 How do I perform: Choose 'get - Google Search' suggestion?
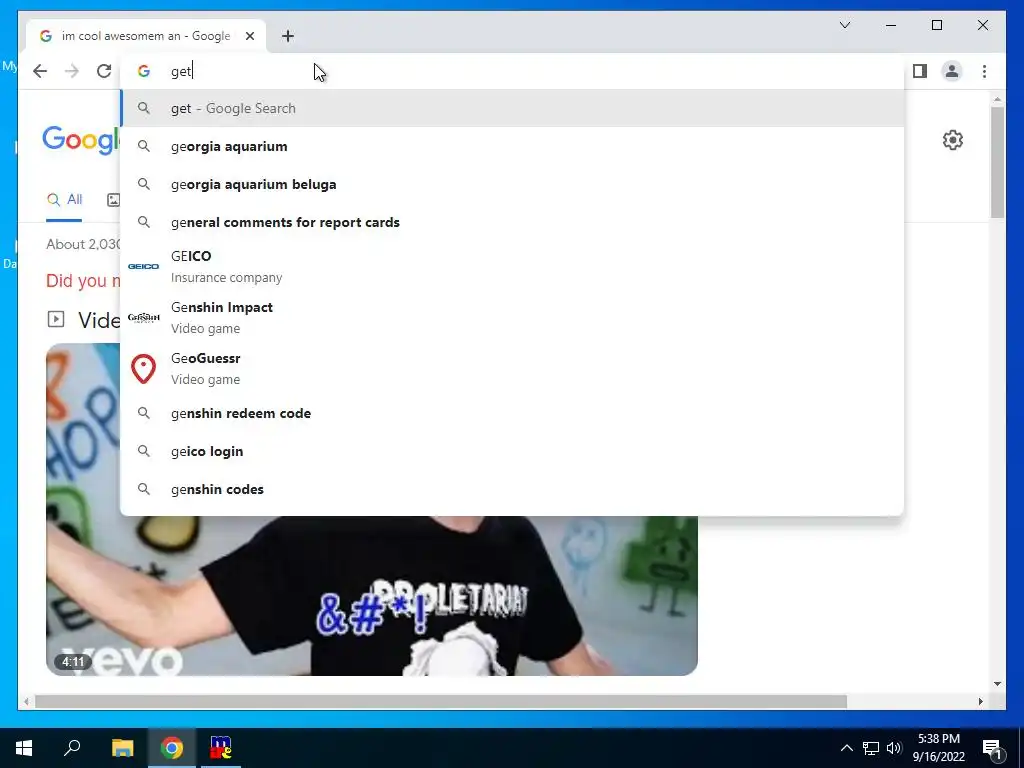point(513,108)
